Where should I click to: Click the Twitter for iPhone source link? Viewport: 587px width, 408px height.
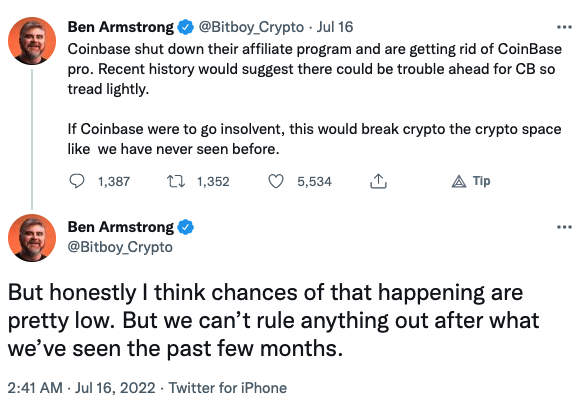point(228,388)
